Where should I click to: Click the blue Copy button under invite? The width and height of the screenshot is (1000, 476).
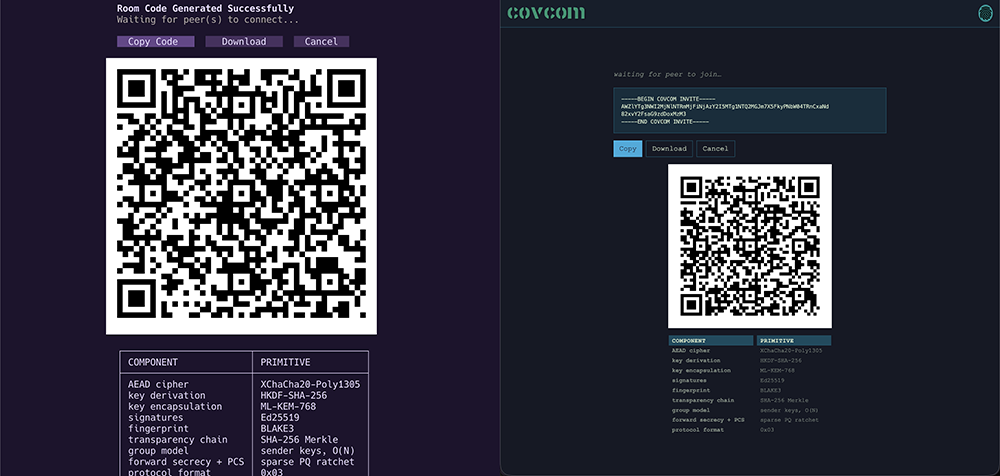628,149
